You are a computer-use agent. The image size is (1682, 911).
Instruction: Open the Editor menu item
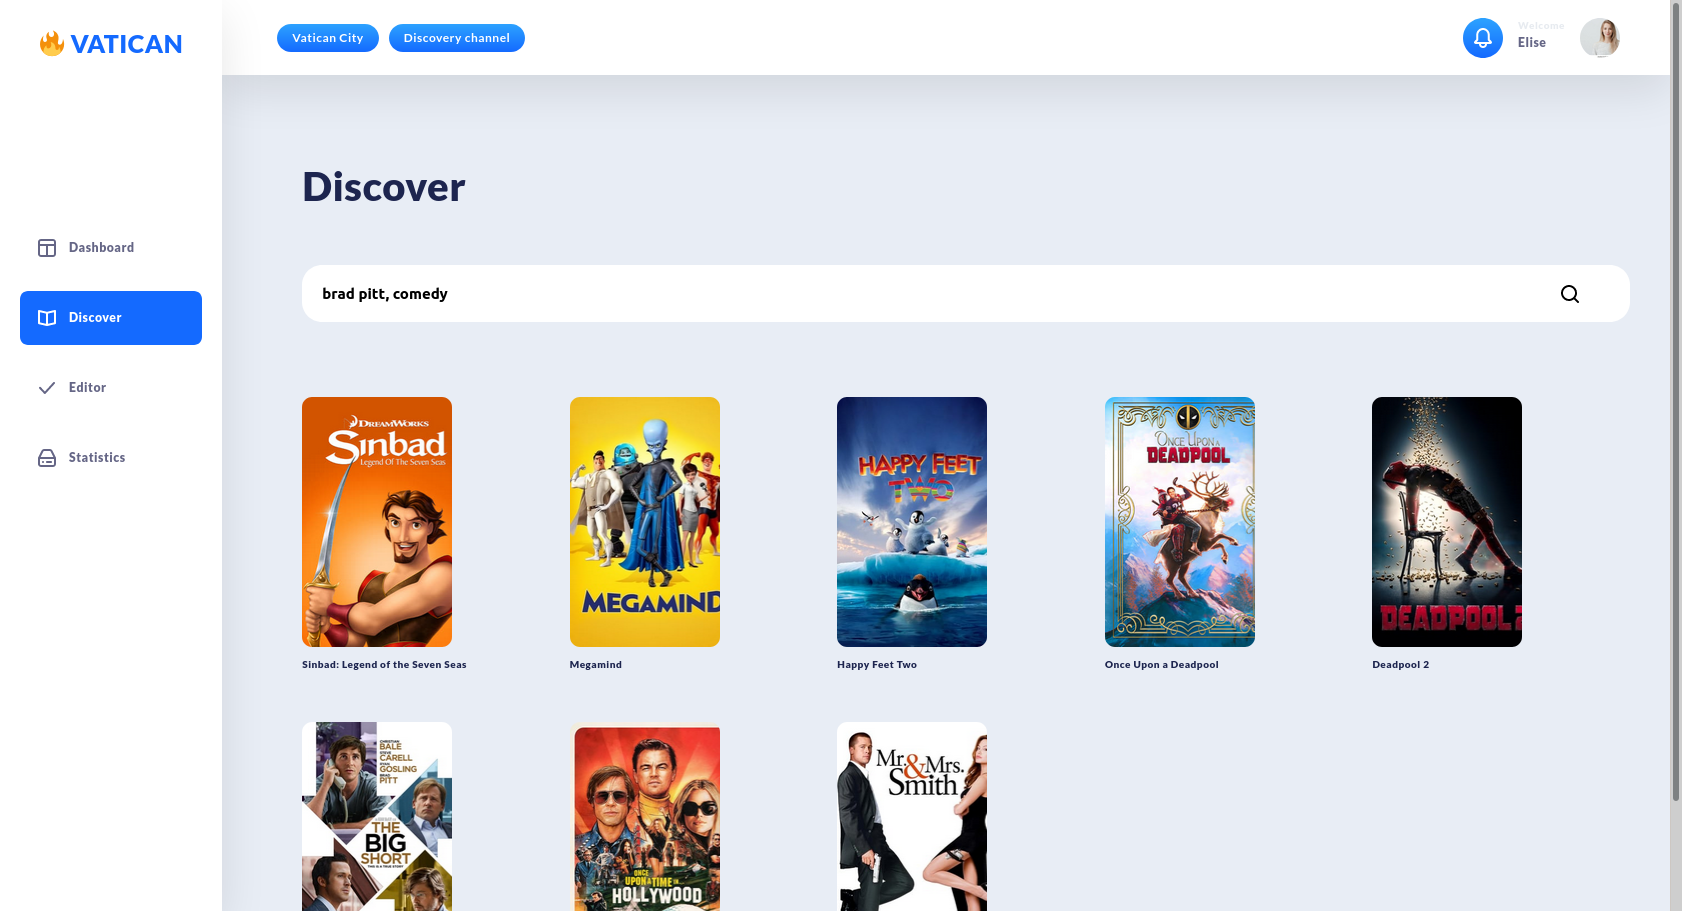click(x=111, y=388)
